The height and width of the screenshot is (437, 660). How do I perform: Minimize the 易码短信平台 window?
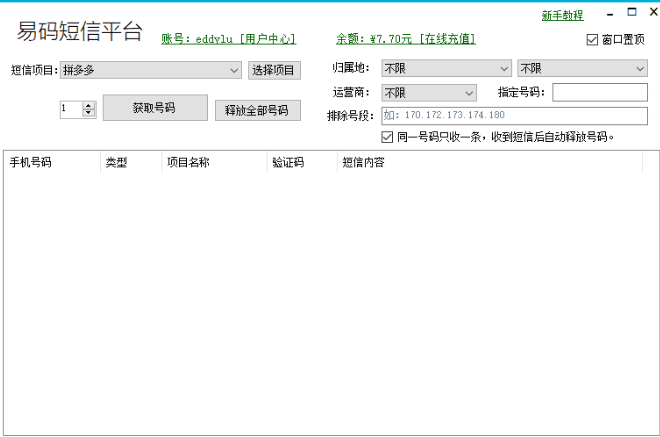(x=610, y=14)
